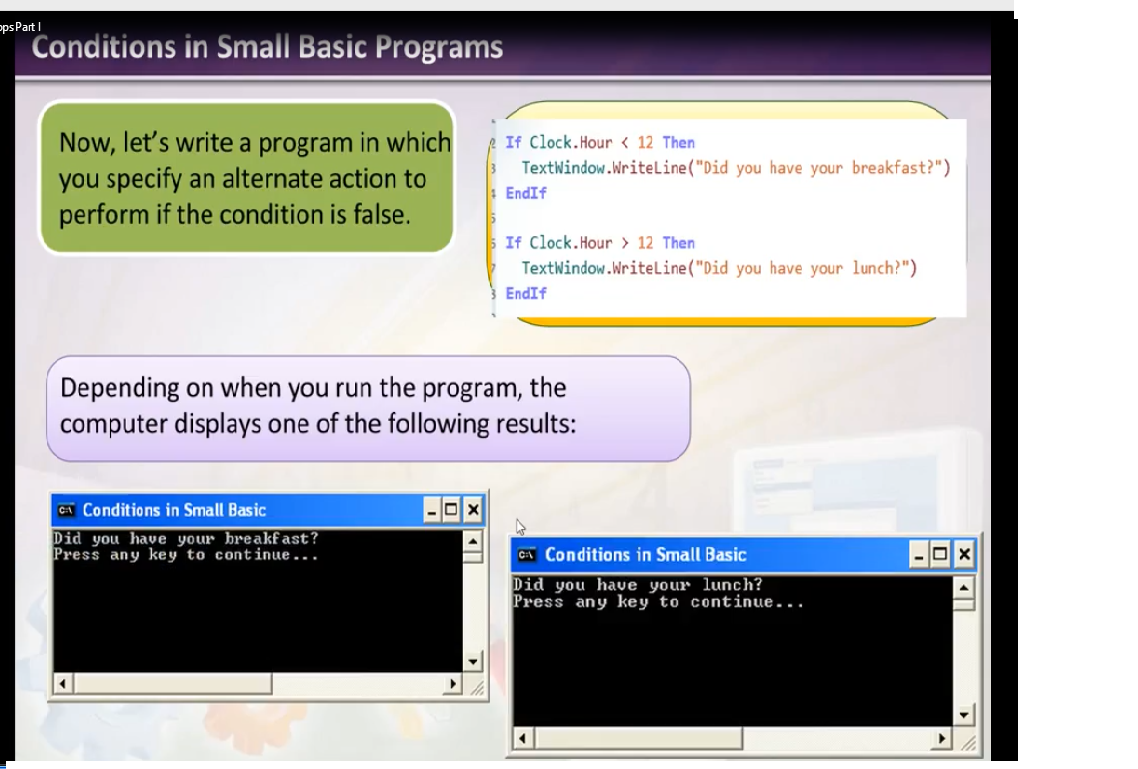Click the code line "If Clock.Hour < 12 Then"
The height and width of the screenshot is (769, 1138).
tap(600, 143)
